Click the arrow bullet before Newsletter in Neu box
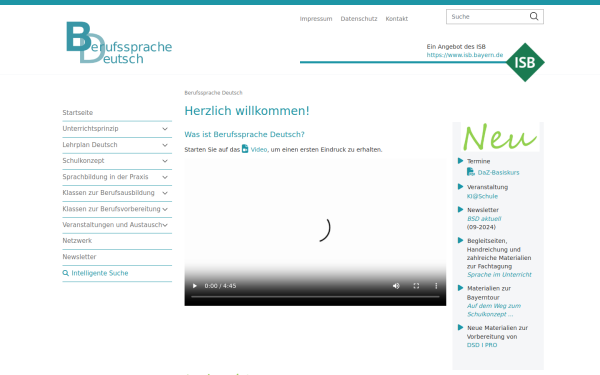The height and width of the screenshot is (375, 600). pyautogui.click(x=461, y=210)
